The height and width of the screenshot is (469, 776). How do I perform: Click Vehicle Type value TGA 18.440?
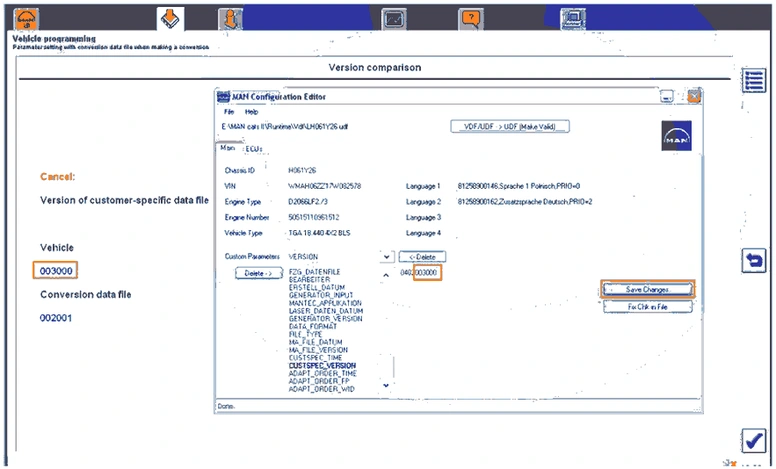click(319, 233)
